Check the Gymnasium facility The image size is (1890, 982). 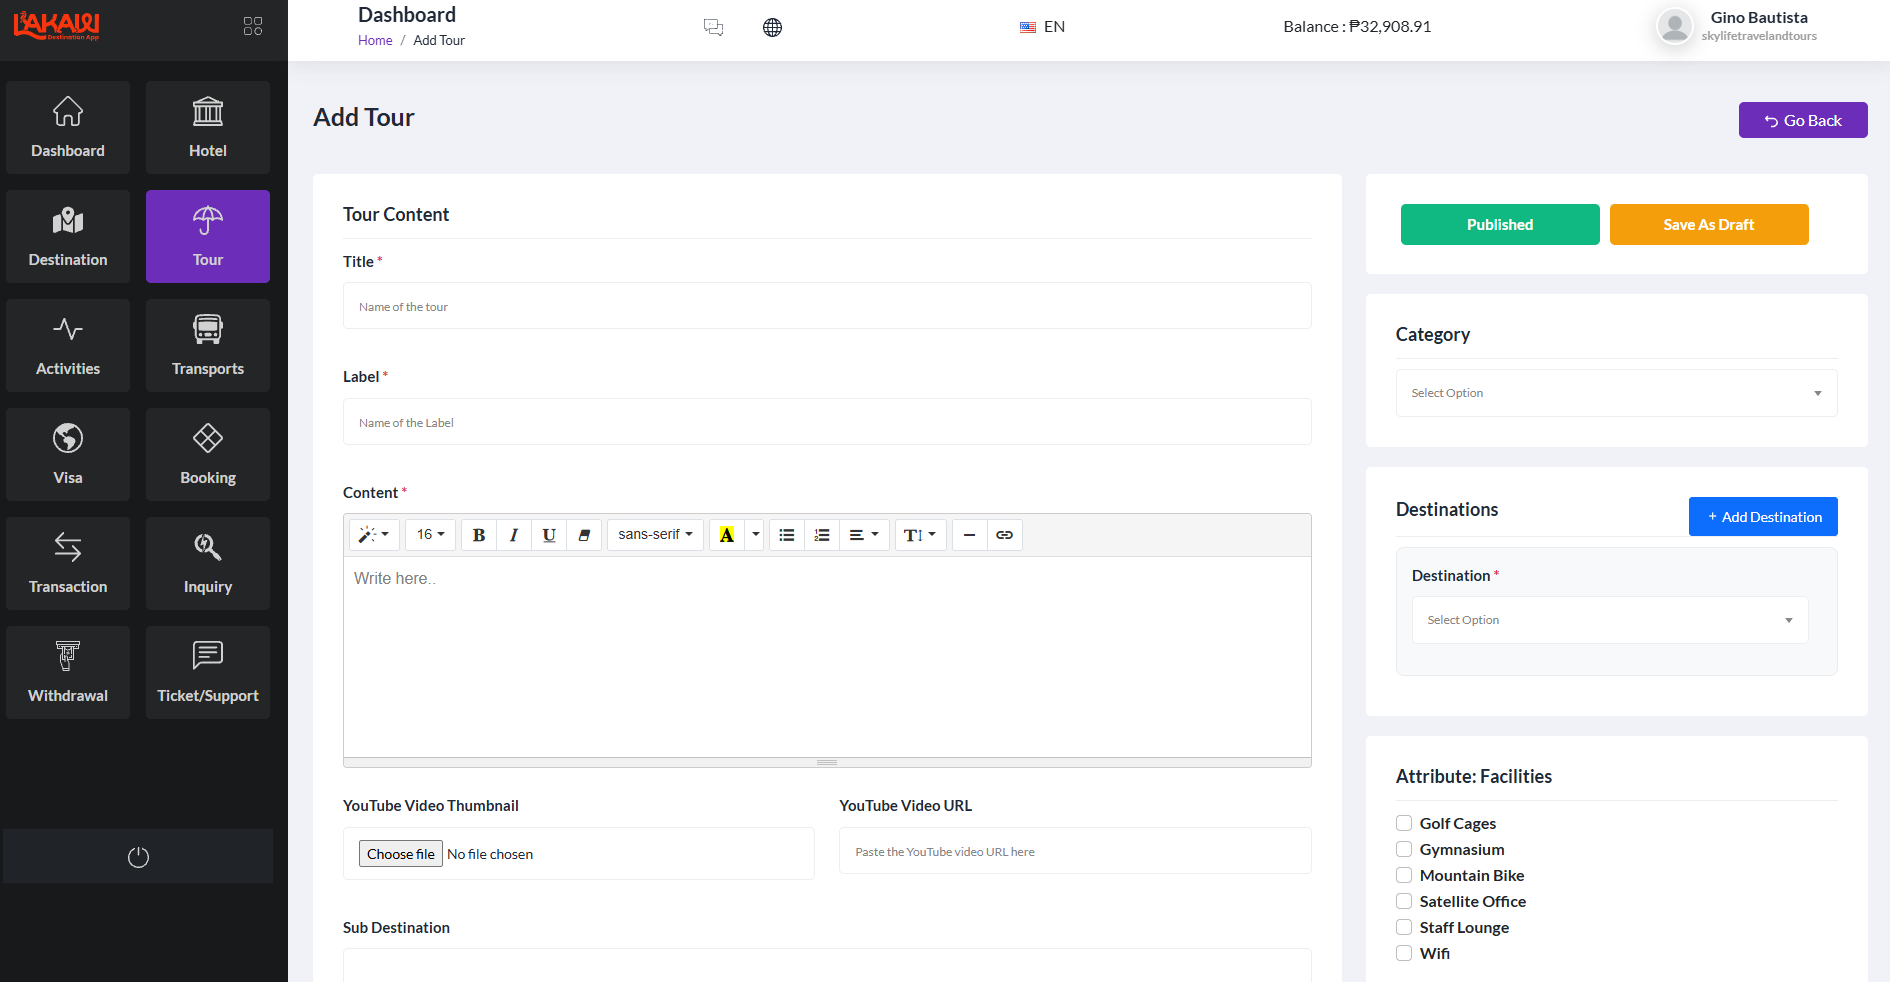[x=1404, y=849]
